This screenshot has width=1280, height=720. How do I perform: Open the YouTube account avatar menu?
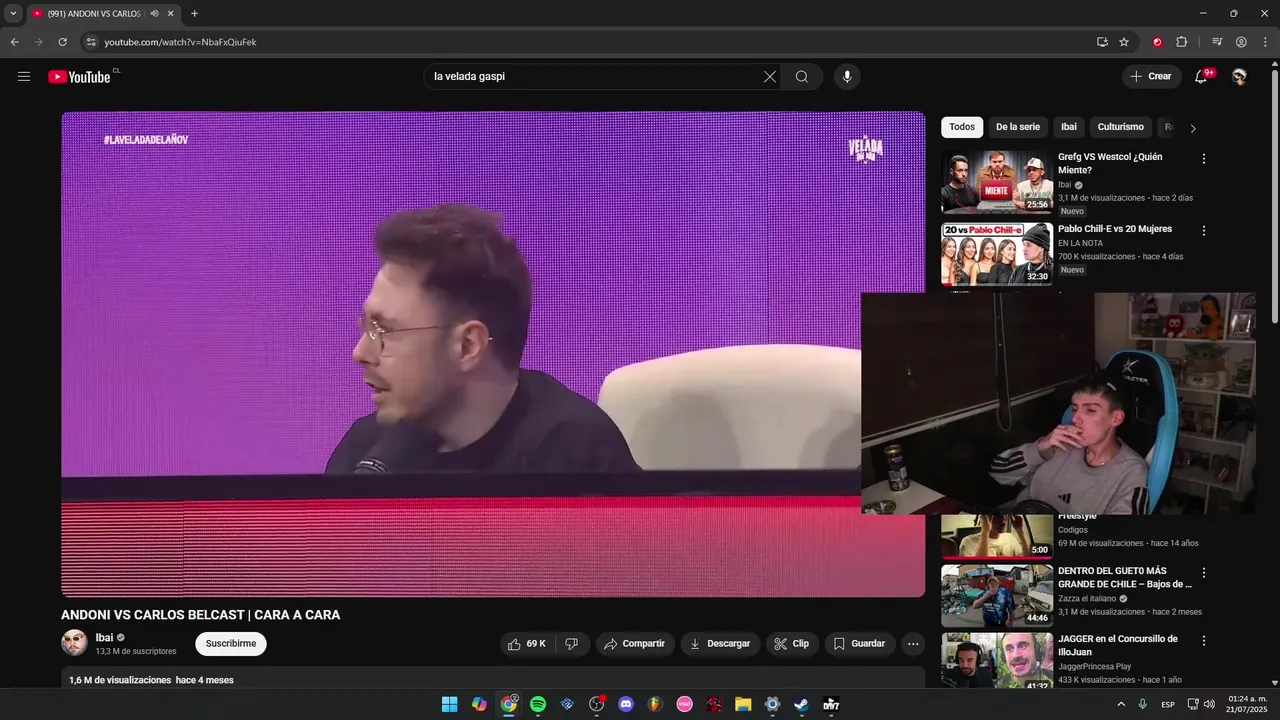click(x=1239, y=77)
